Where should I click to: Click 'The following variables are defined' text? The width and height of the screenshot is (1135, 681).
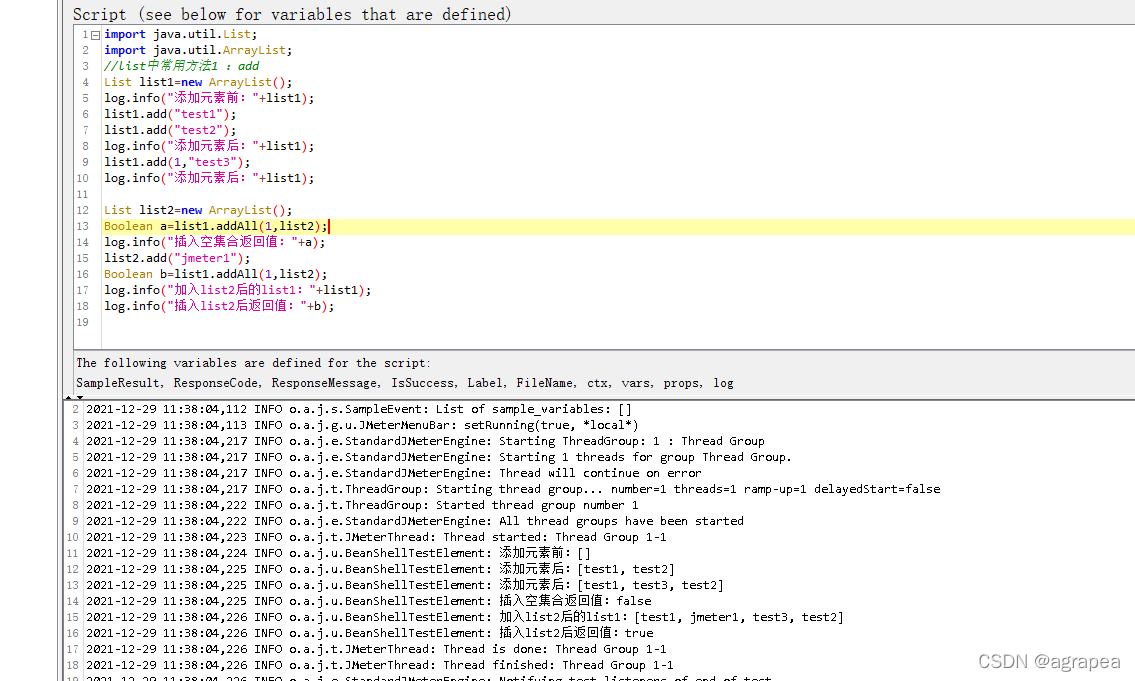pos(253,363)
